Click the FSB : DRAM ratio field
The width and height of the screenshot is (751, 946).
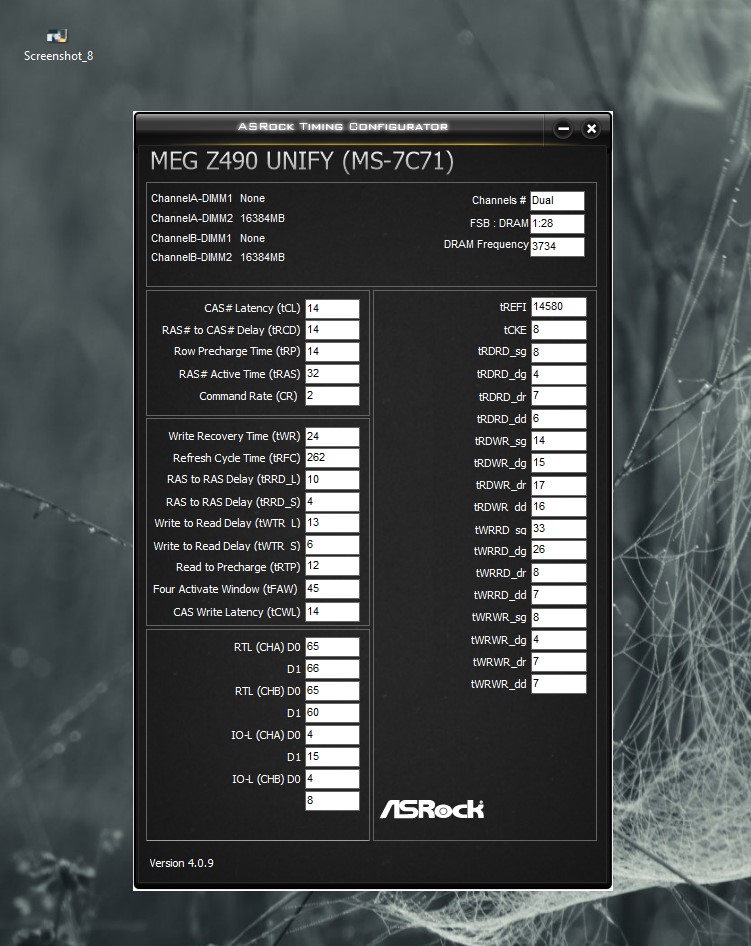pyautogui.click(x=557, y=224)
